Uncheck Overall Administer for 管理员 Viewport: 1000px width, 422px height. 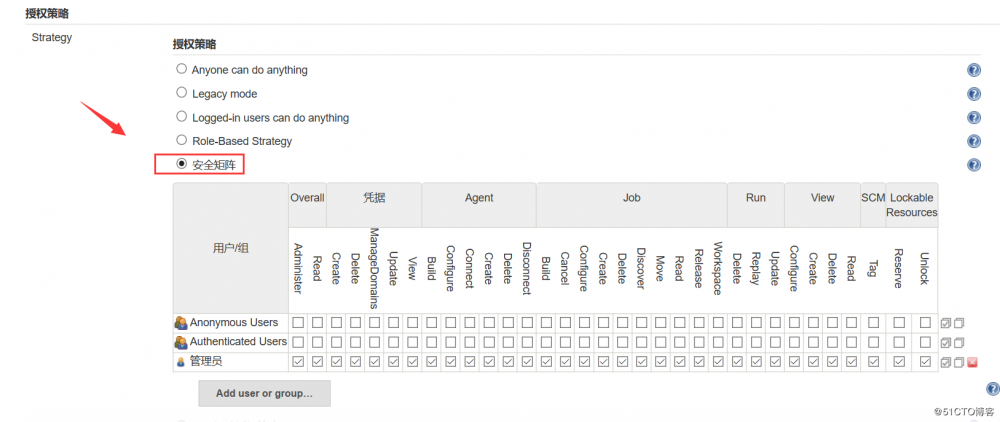[298, 362]
